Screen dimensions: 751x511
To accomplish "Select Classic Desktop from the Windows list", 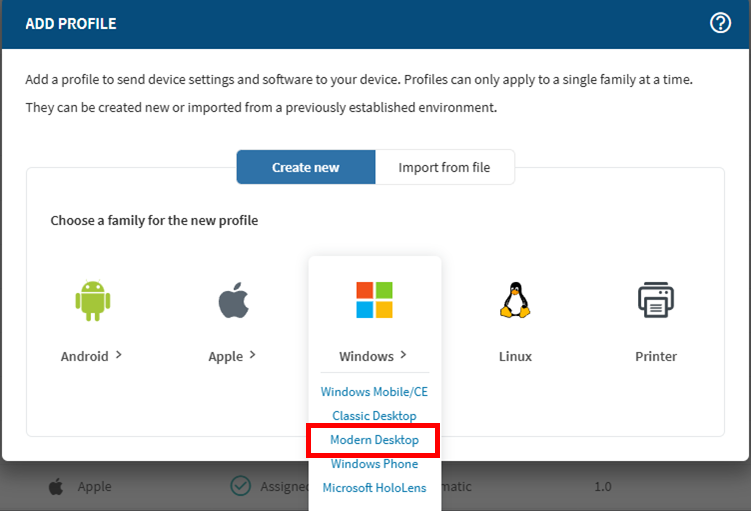I will point(374,416).
